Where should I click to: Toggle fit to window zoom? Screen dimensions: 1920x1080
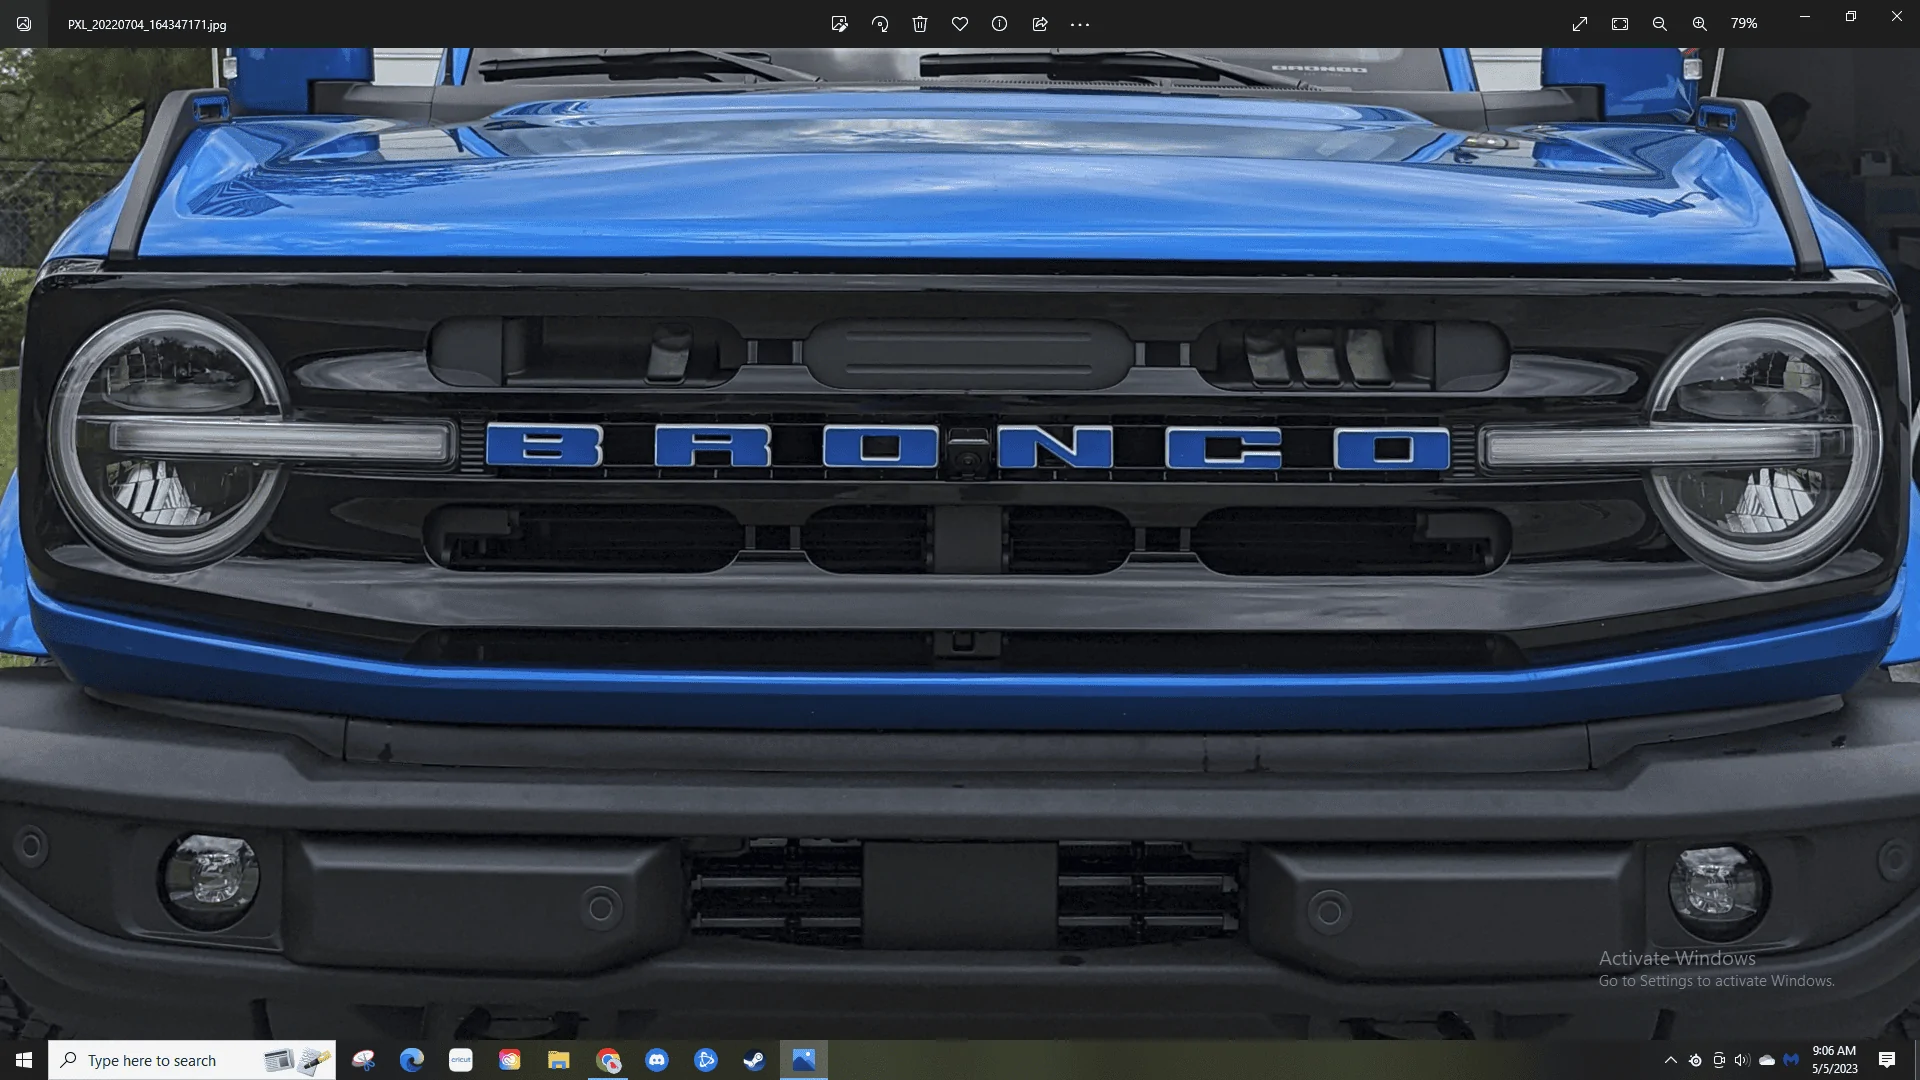coord(1620,24)
